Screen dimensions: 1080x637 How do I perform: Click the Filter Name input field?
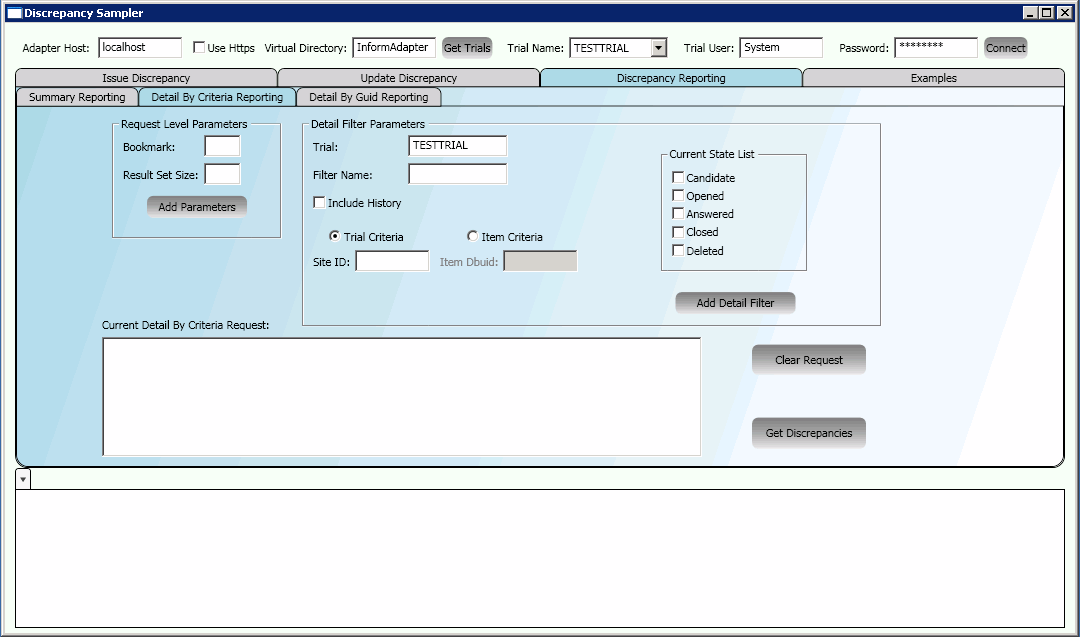457,174
